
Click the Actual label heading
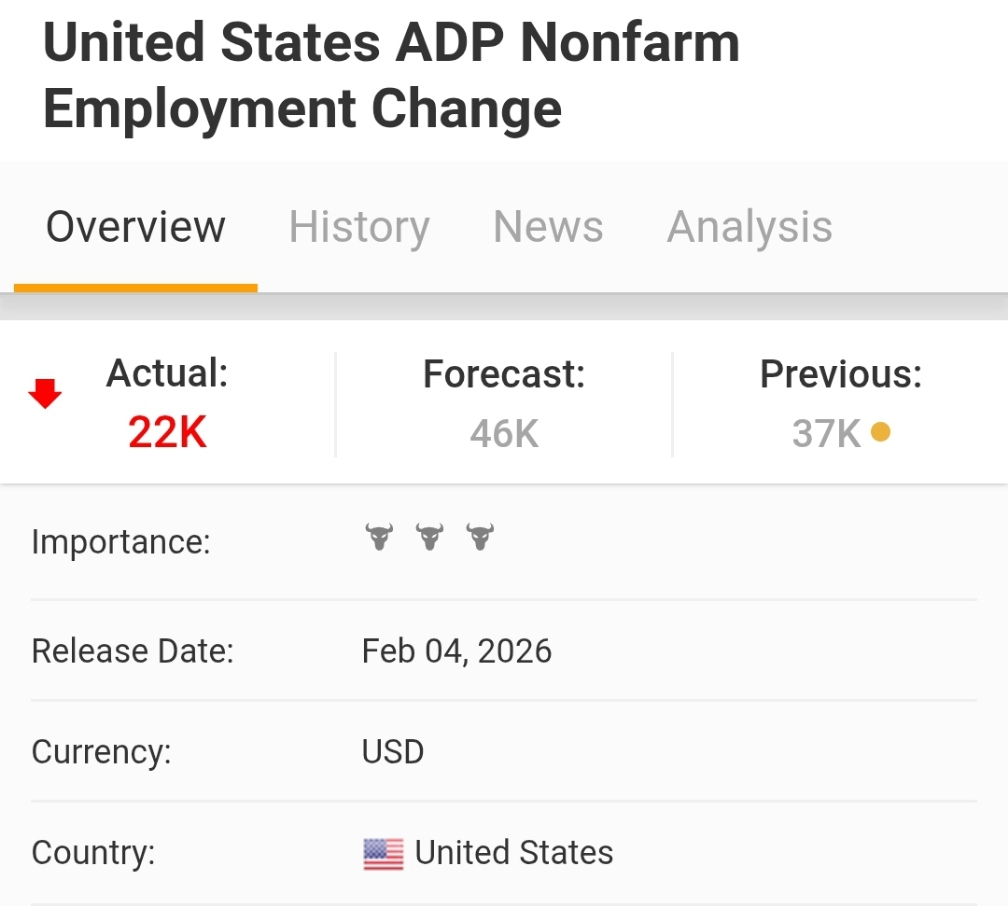[167, 373]
